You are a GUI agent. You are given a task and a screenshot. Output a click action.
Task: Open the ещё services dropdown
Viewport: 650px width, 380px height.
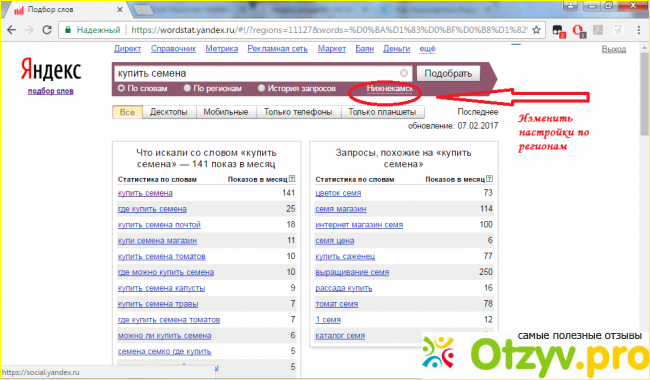(x=427, y=49)
